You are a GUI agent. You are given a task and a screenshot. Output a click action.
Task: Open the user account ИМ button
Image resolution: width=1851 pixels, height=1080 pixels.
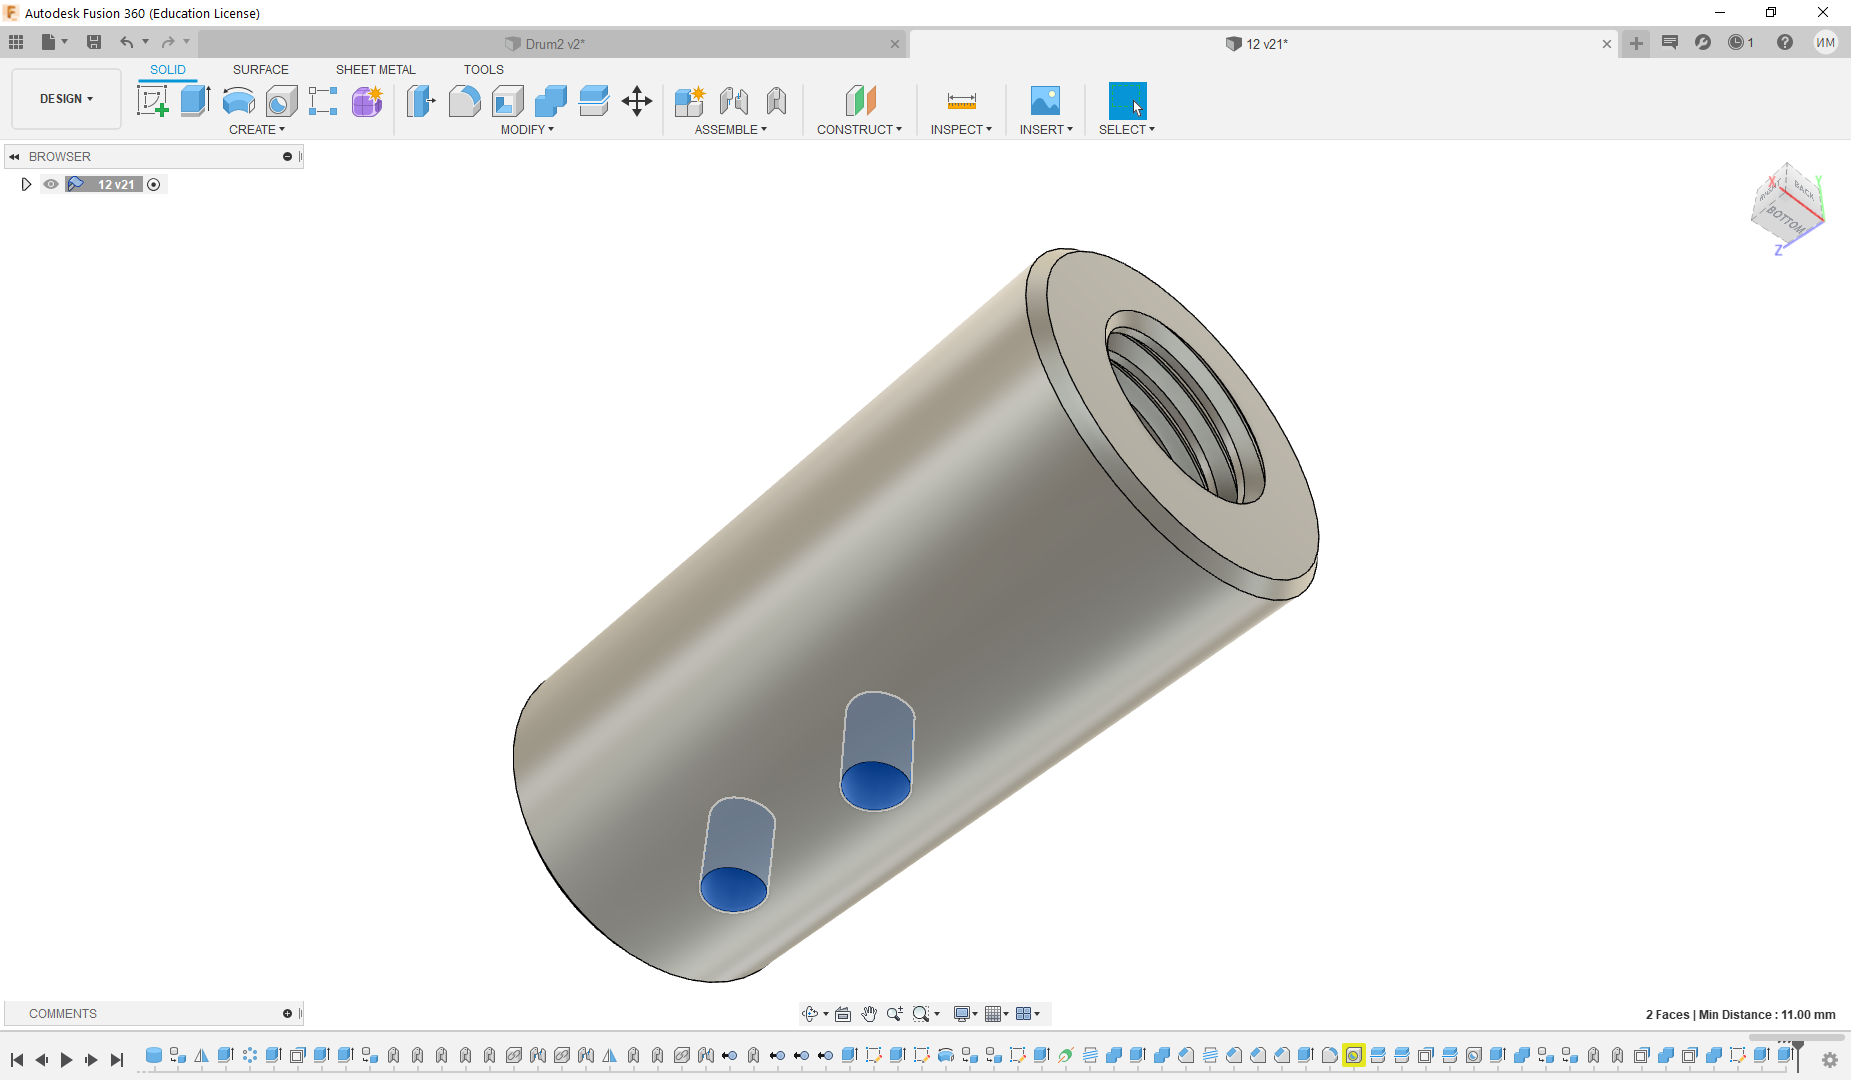coord(1826,42)
